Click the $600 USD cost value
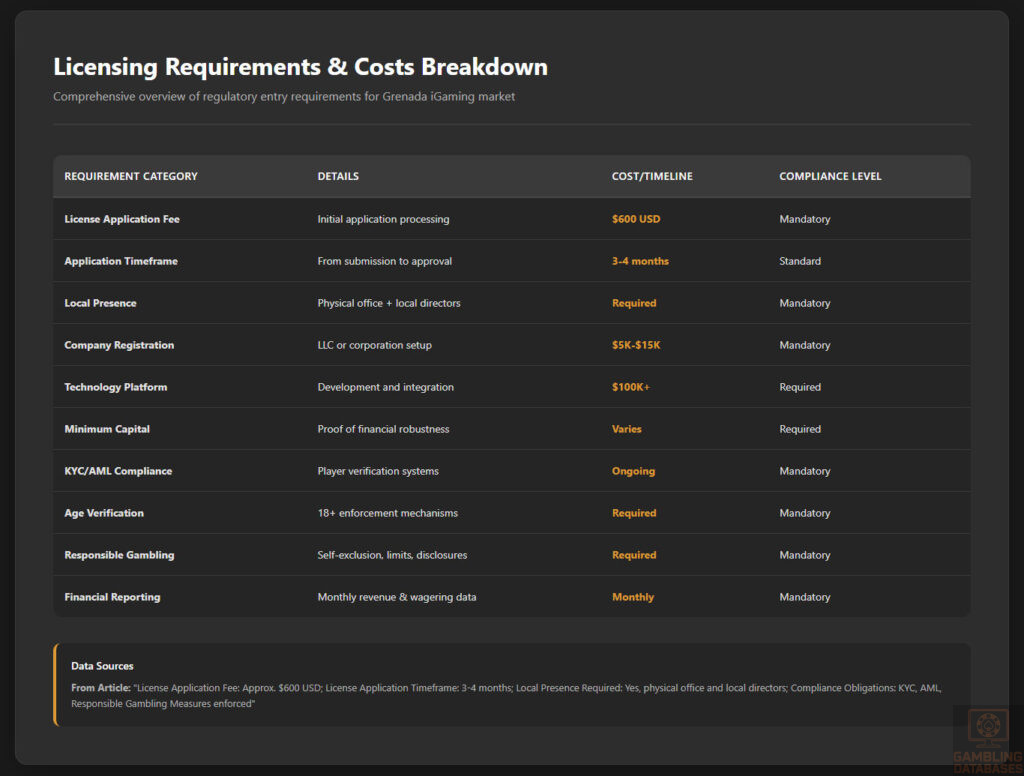Viewport: 1024px width, 776px height. [x=636, y=219]
